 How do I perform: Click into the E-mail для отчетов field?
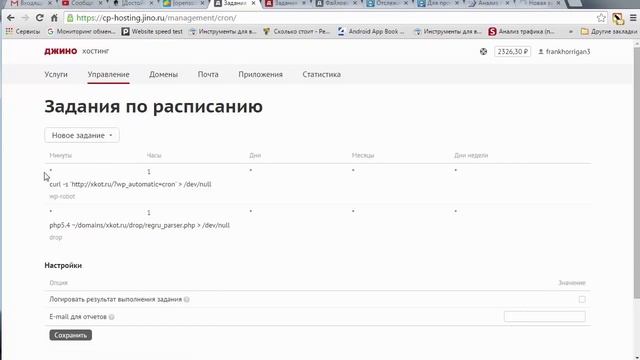click(x=544, y=316)
